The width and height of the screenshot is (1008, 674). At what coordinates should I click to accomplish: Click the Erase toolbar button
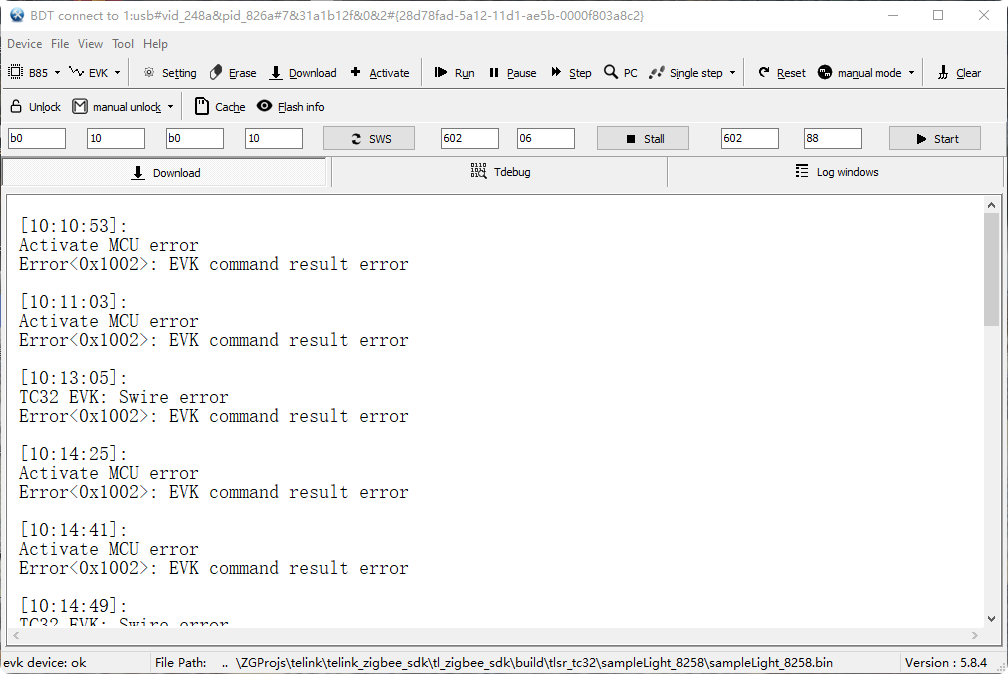coord(233,73)
